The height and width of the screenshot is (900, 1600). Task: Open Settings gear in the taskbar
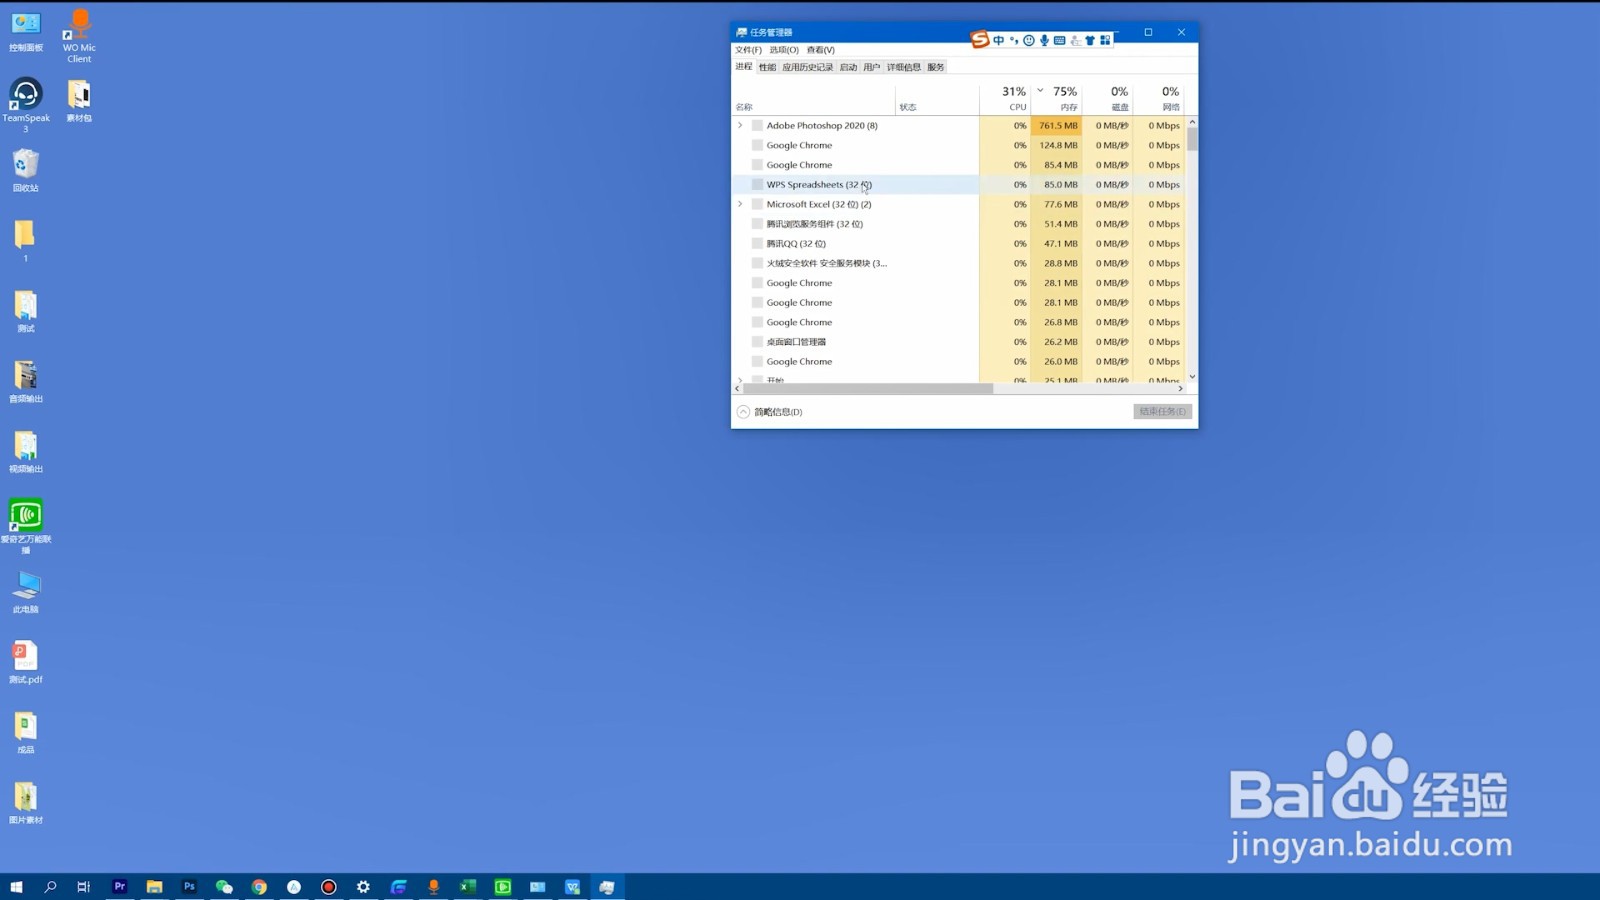coord(363,886)
